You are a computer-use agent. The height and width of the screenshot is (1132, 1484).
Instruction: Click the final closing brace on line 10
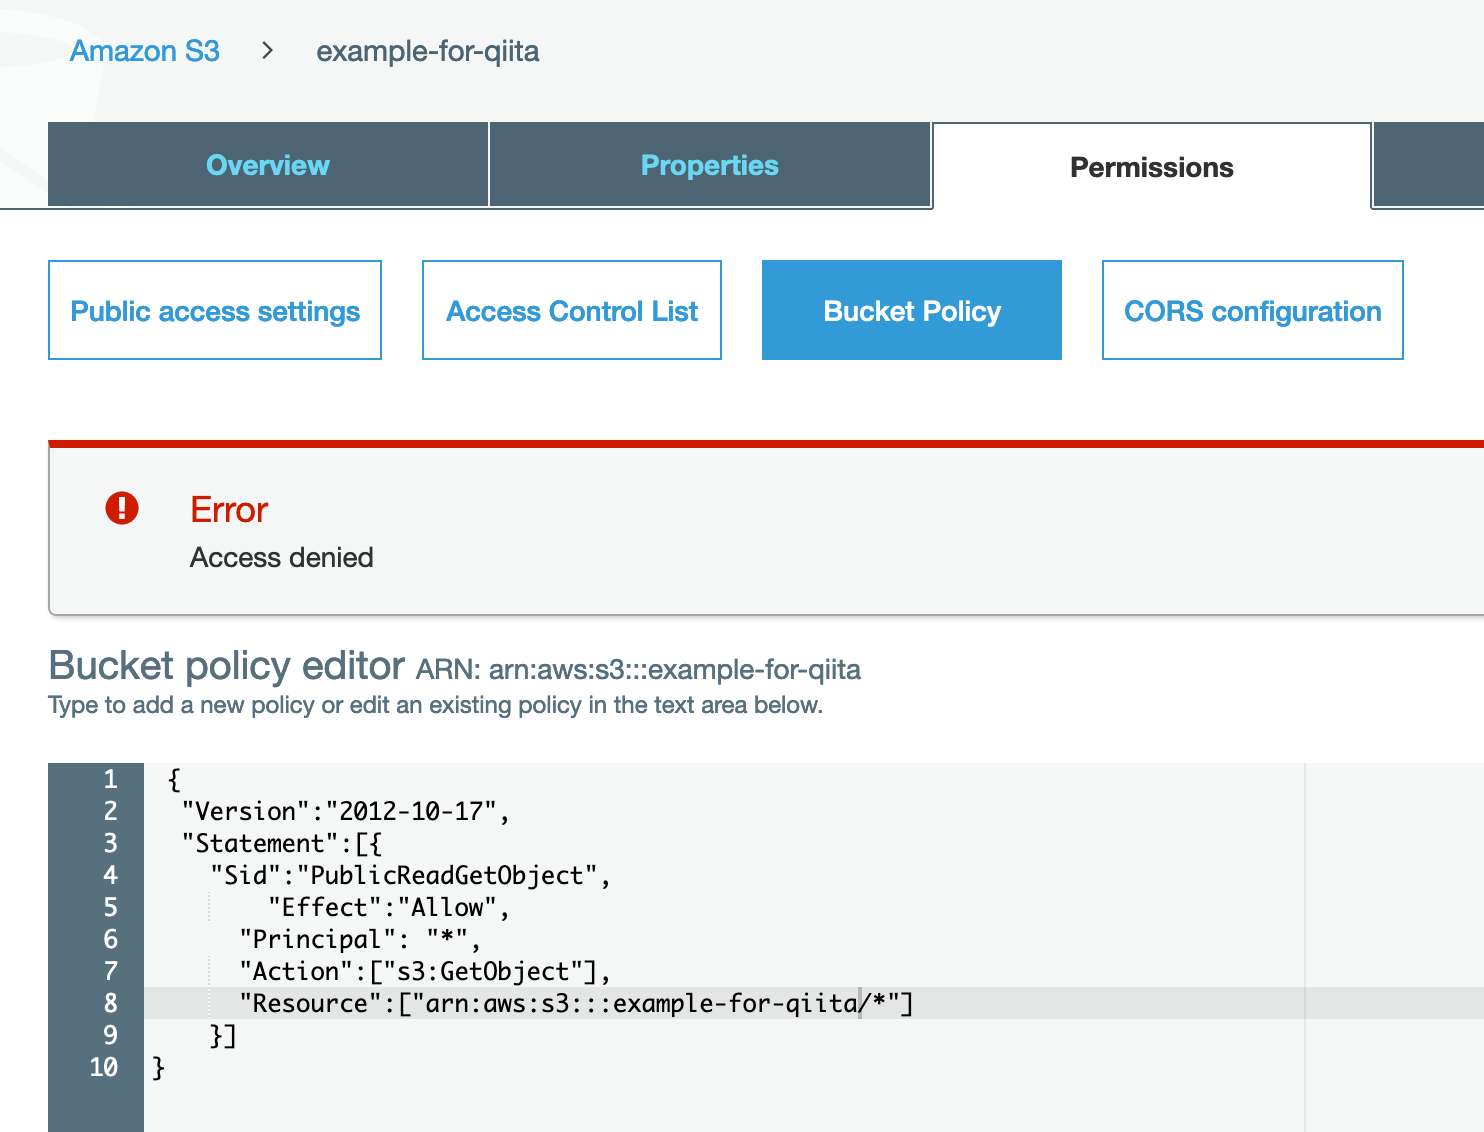click(x=159, y=1067)
